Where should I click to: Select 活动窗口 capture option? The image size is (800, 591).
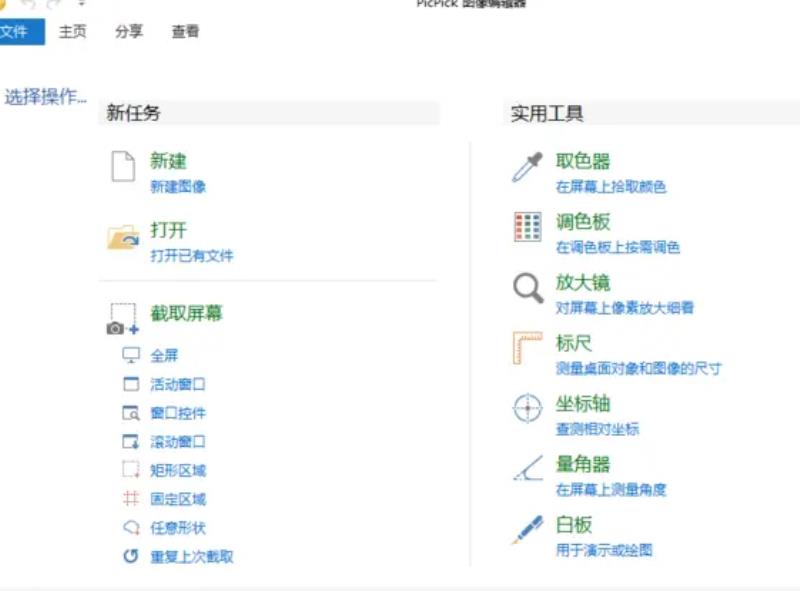click(x=178, y=384)
